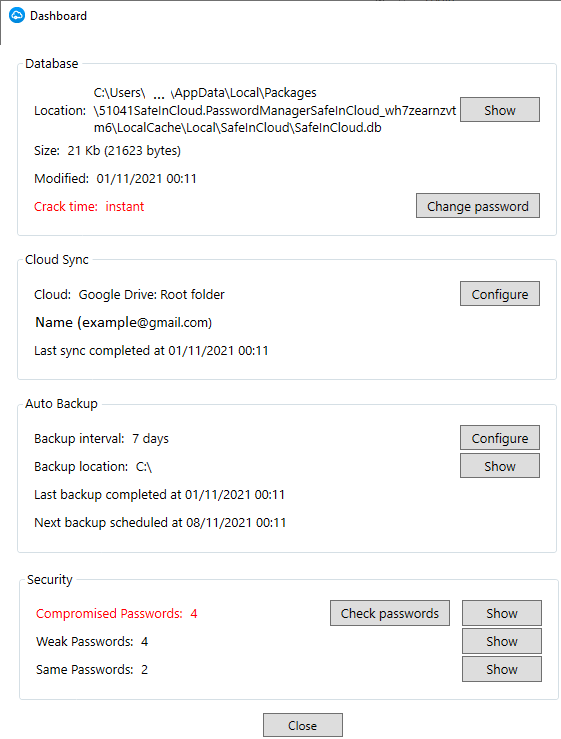Click the Last sync completed timestamp
This screenshot has height=739, width=561.
click(151, 351)
